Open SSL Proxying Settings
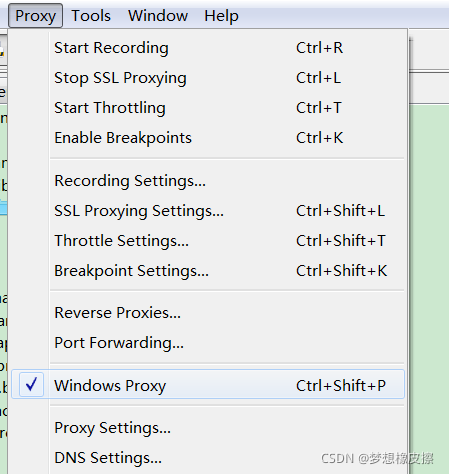Image resolution: width=449 pixels, height=474 pixels. pos(208,211)
